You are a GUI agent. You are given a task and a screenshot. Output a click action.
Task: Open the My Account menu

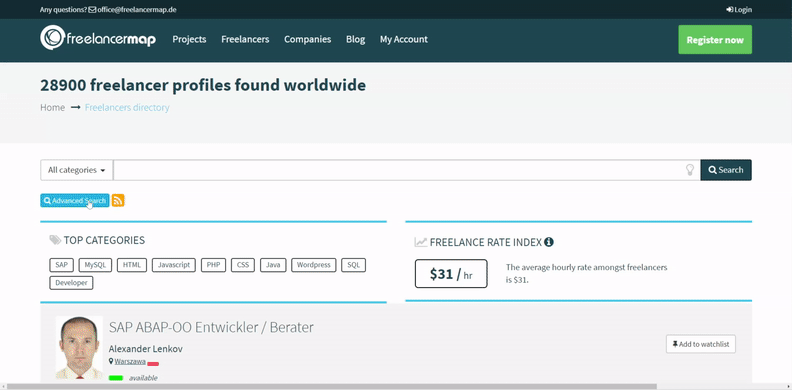click(404, 39)
